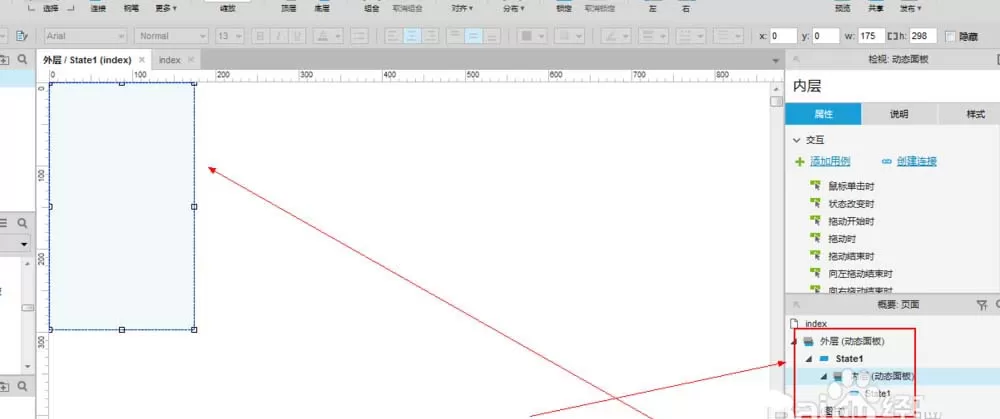Switch to the 说明 notes tab
This screenshot has height=419, width=1000.
coord(899,114)
